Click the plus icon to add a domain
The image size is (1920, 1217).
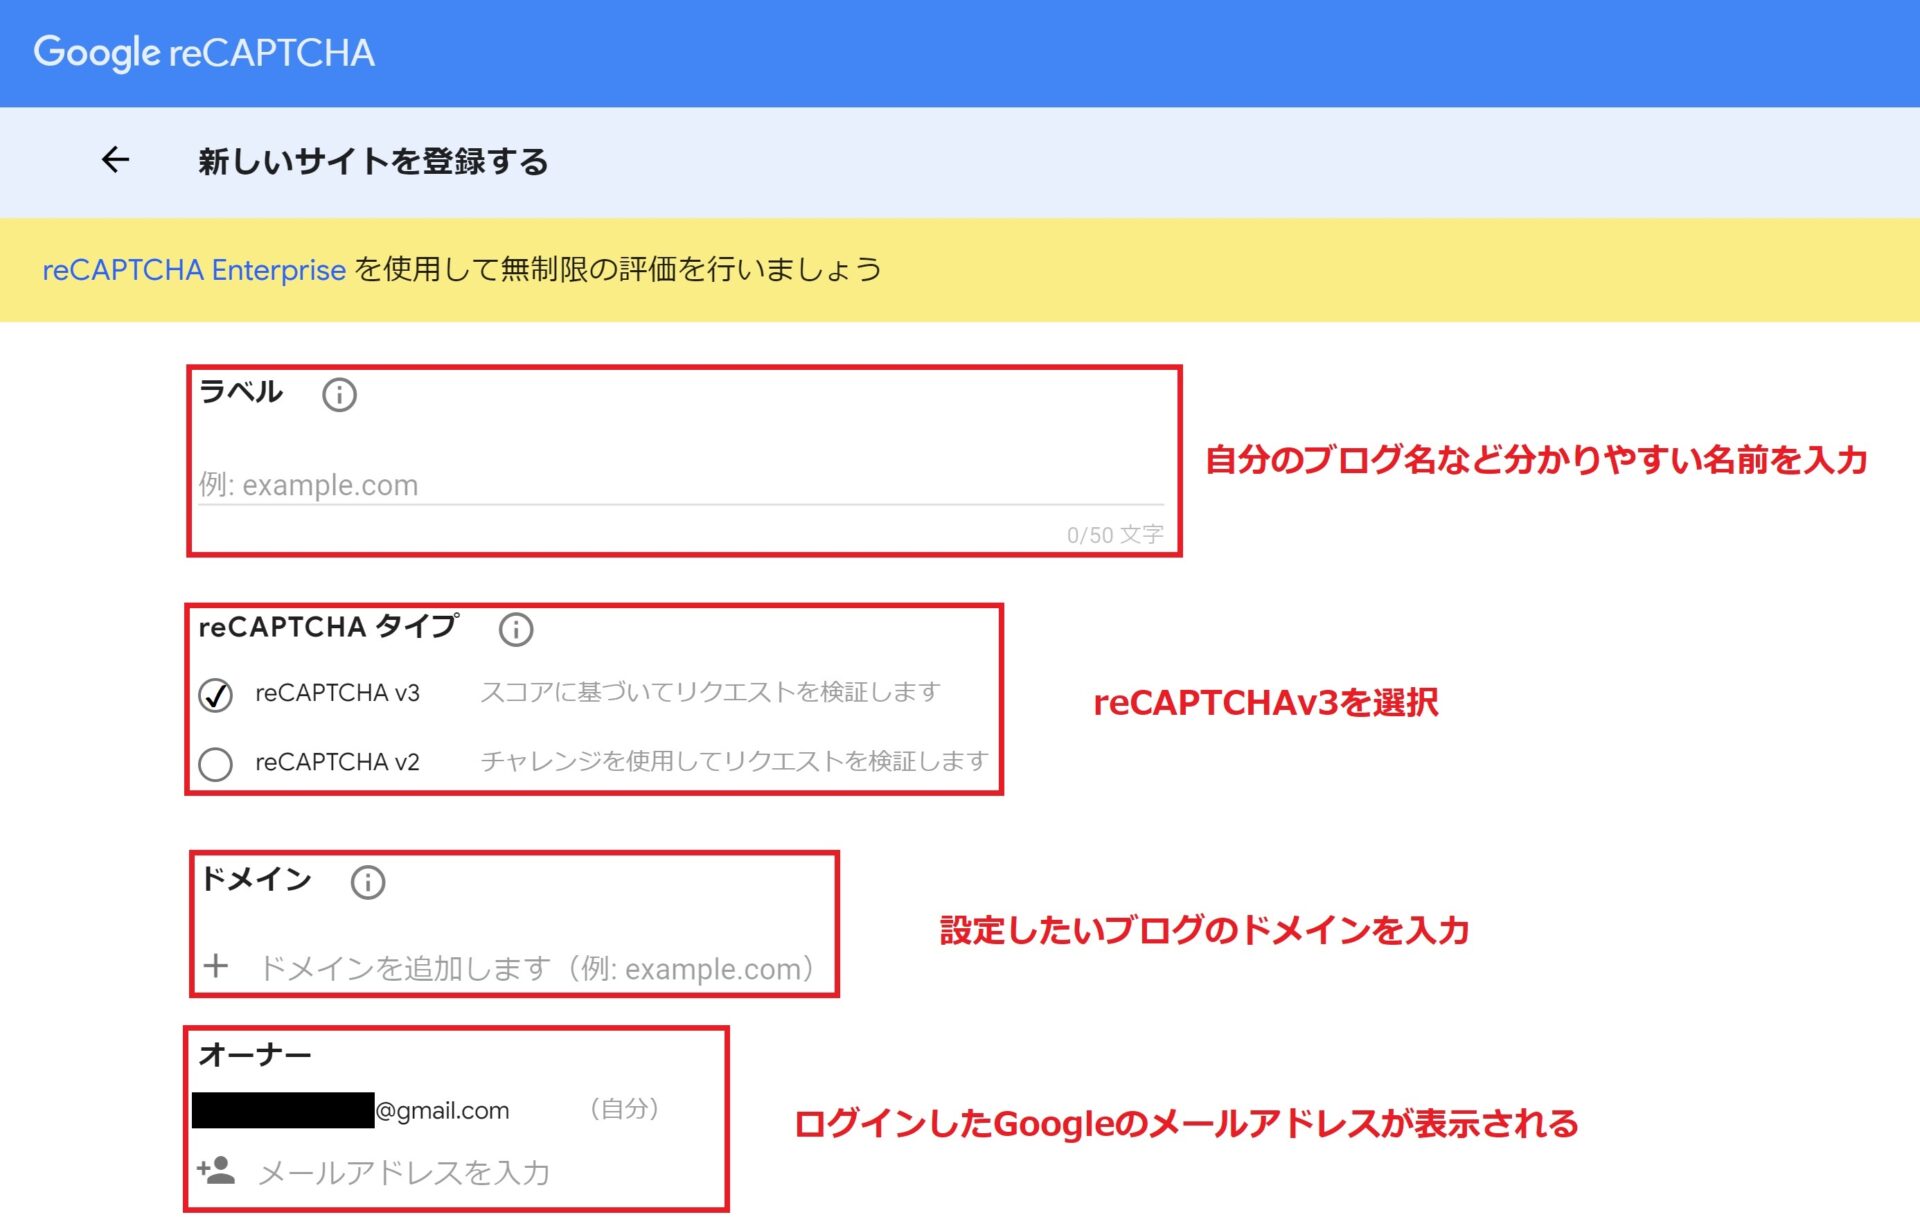[x=216, y=966]
